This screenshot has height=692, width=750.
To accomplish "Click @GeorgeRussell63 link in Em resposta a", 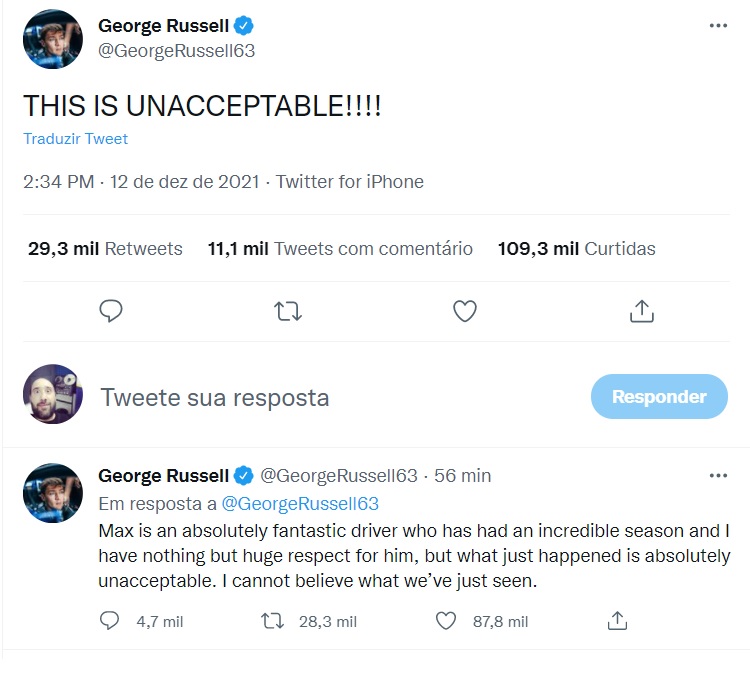I will 300,504.
